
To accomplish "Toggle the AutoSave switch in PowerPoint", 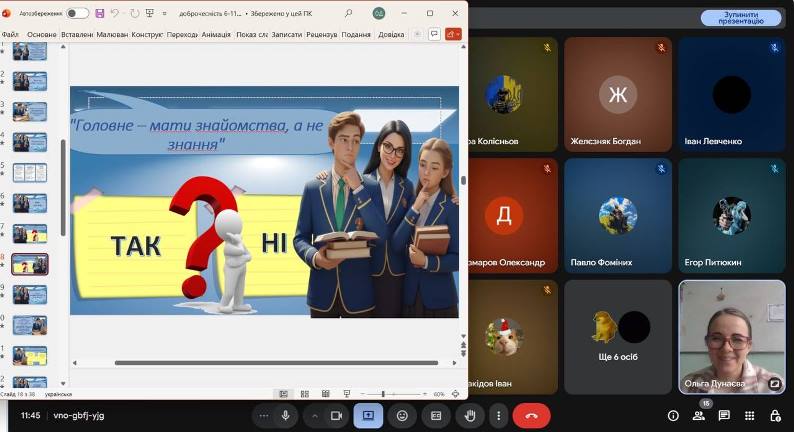I will 77,13.
